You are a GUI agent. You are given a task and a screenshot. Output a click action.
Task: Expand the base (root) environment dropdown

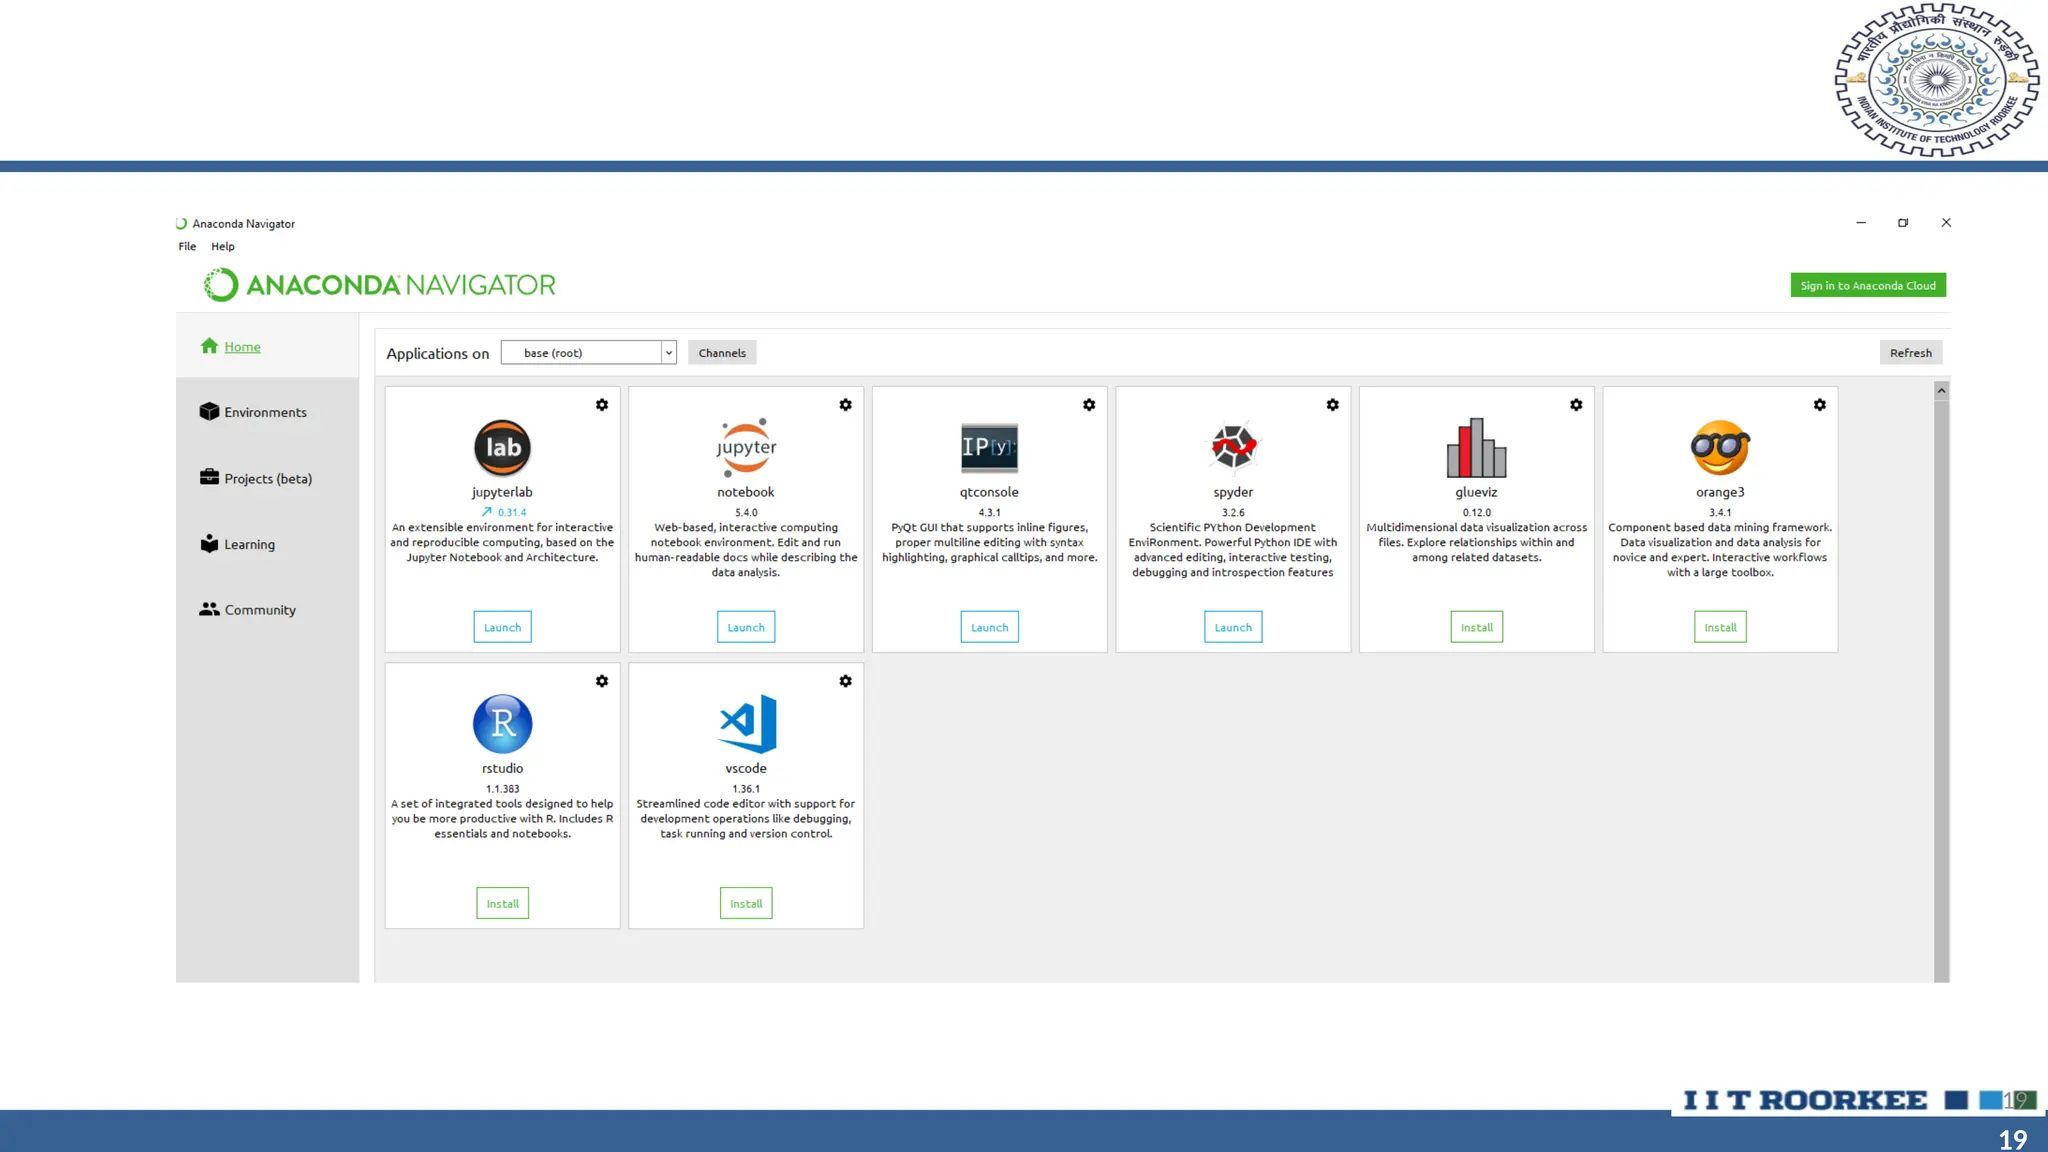coord(668,353)
